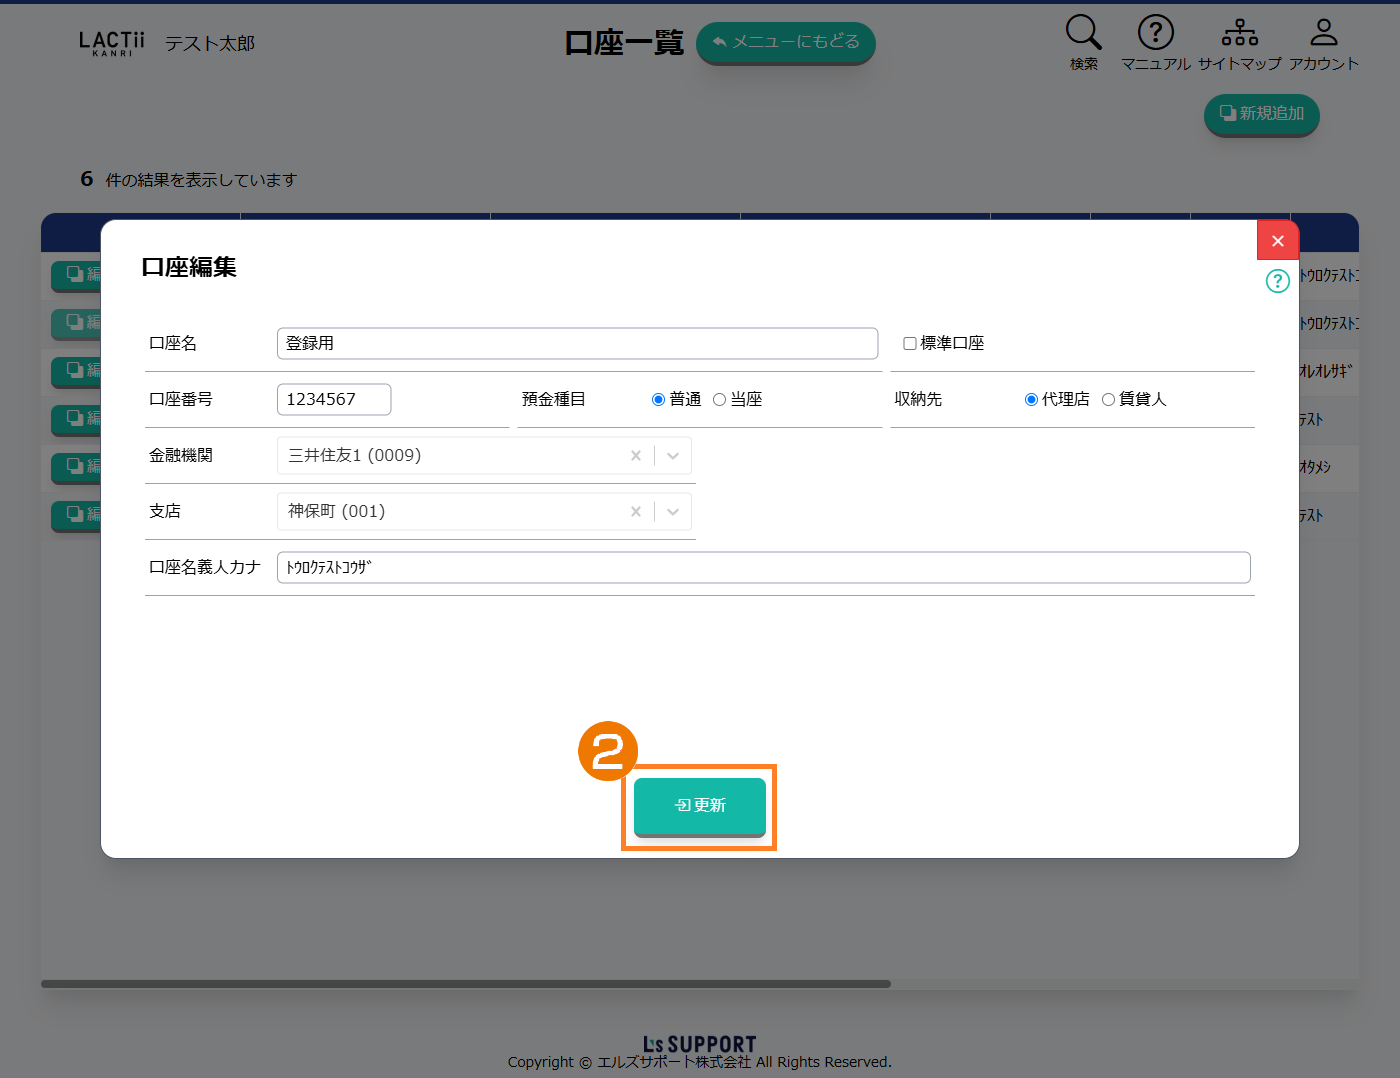Open the manual help icon
1400x1078 pixels.
1155,33
